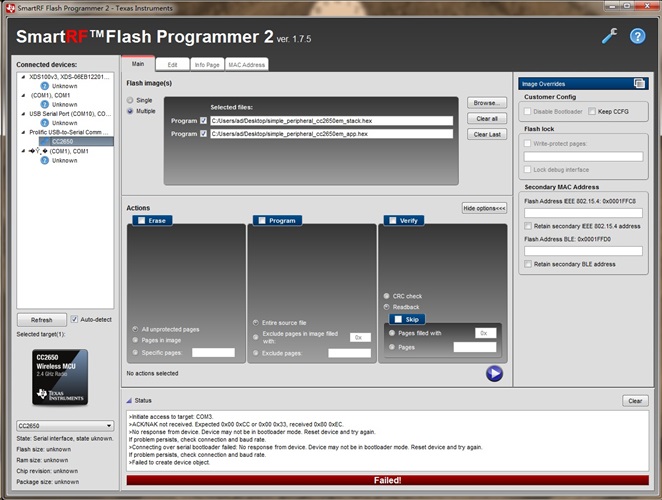Click the CC2650 Wireless MCU chip image

pyautogui.click(x=60, y=377)
